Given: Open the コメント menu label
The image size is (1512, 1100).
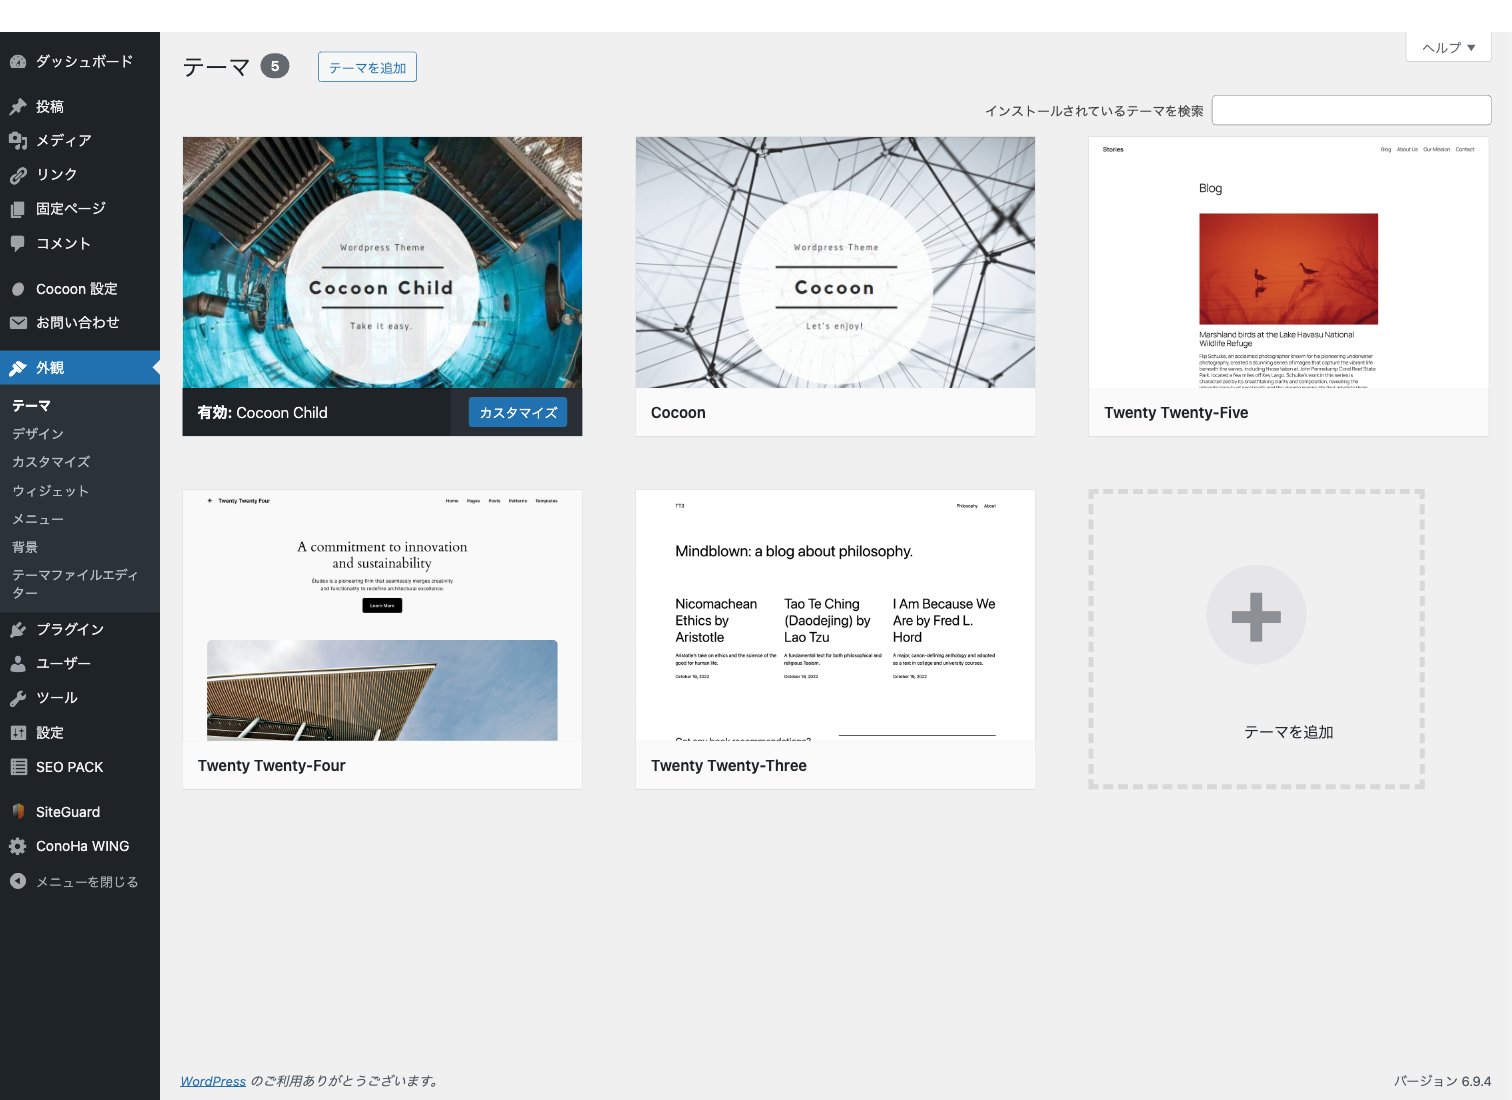Looking at the screenshot, I should point(63,243).
